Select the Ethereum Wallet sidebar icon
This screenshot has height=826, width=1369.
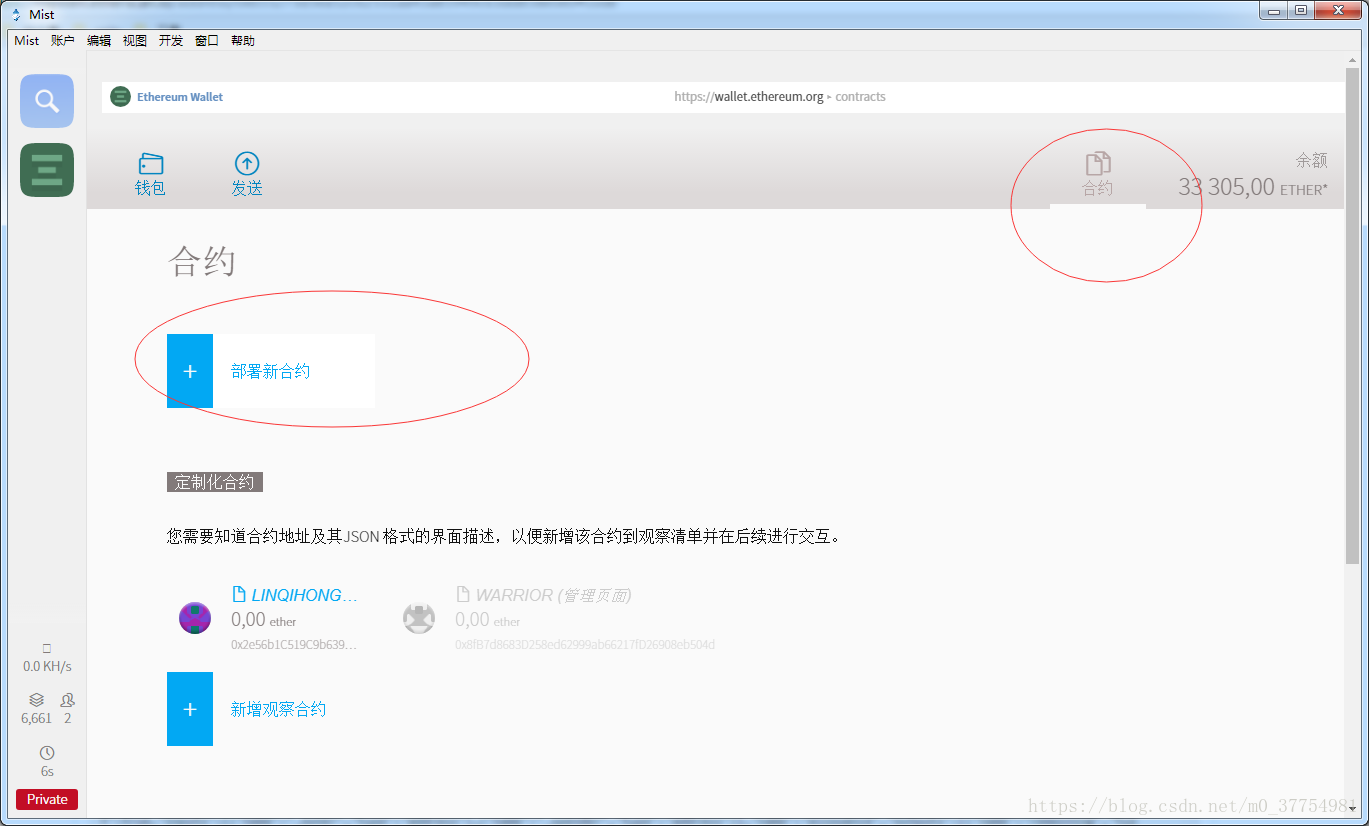pos(47,170)
